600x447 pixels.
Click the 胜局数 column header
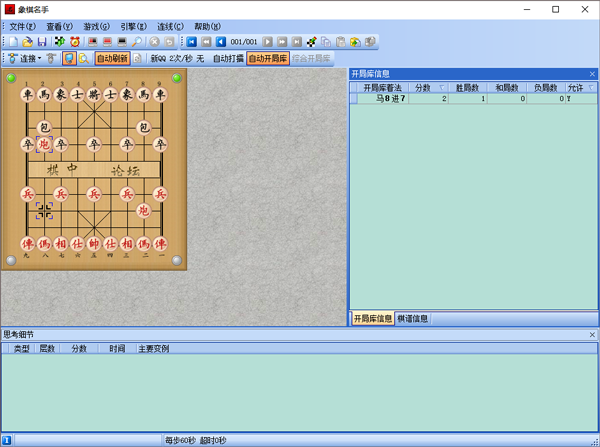[467, 88]
